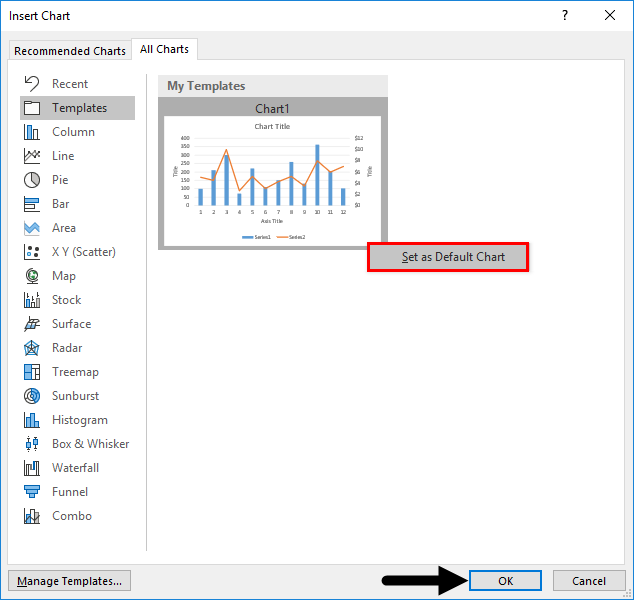Switch to All Charts tab
Screen dimensions: 634x600
tap(164, 49)
